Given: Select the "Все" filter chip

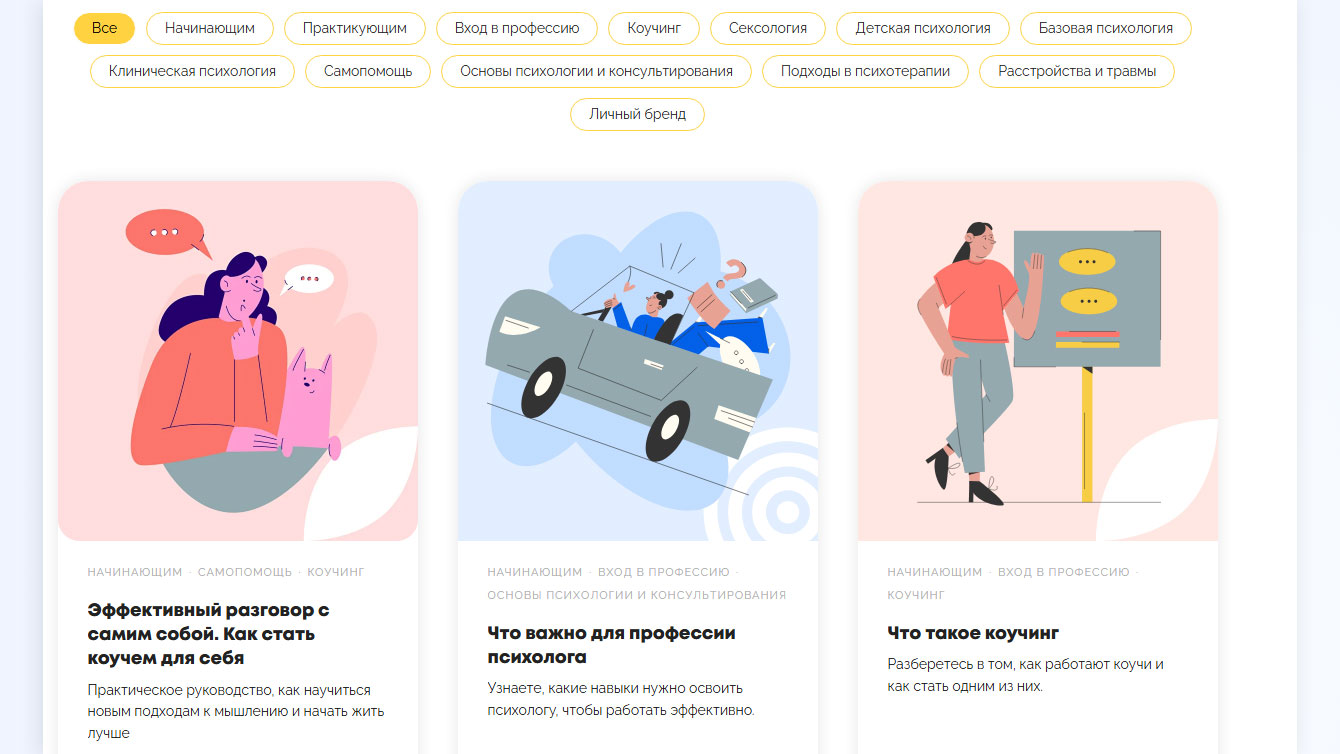Looking at the screenshot, I should (x=104, y=28).
